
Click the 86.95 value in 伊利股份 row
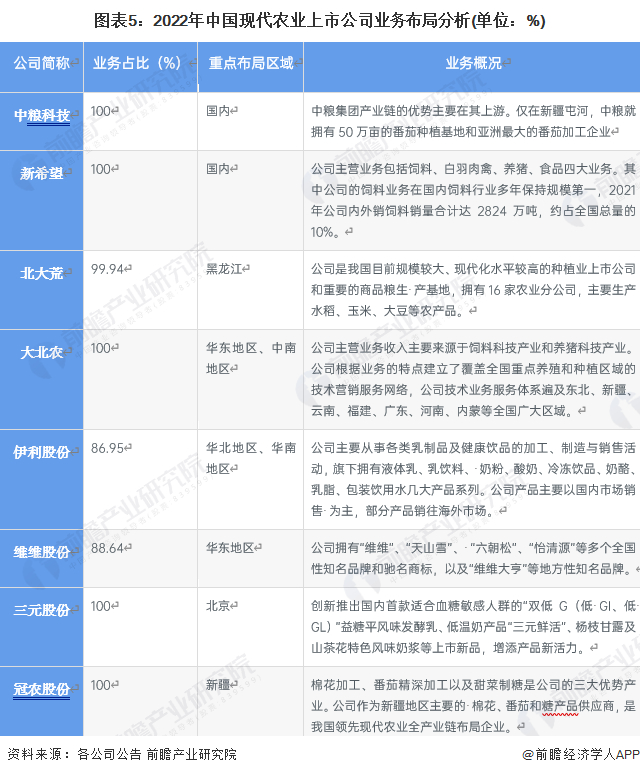pyautogui.click(x=107, y=448)
